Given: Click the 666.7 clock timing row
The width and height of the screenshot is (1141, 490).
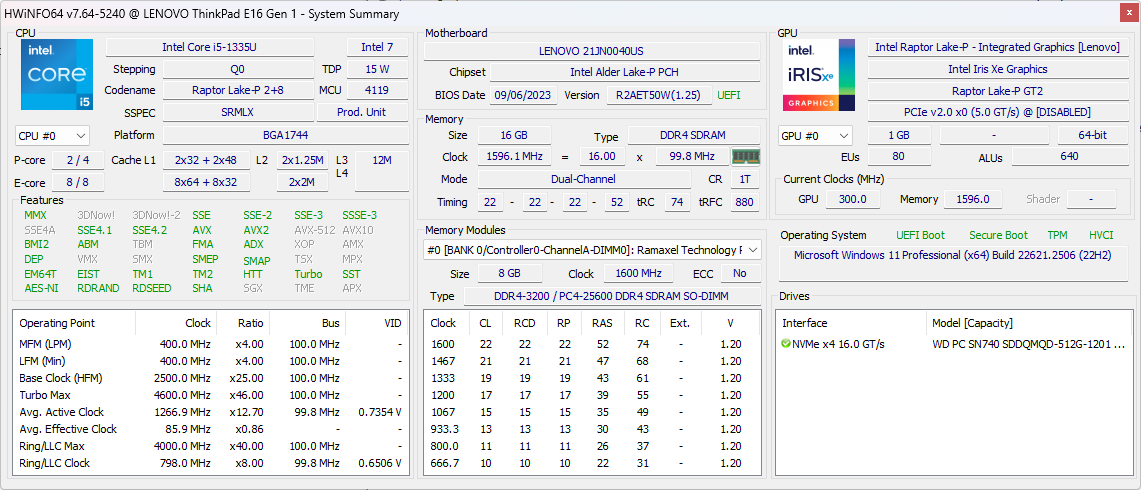Looking at the screenshot, I should [x=592, y=463].
